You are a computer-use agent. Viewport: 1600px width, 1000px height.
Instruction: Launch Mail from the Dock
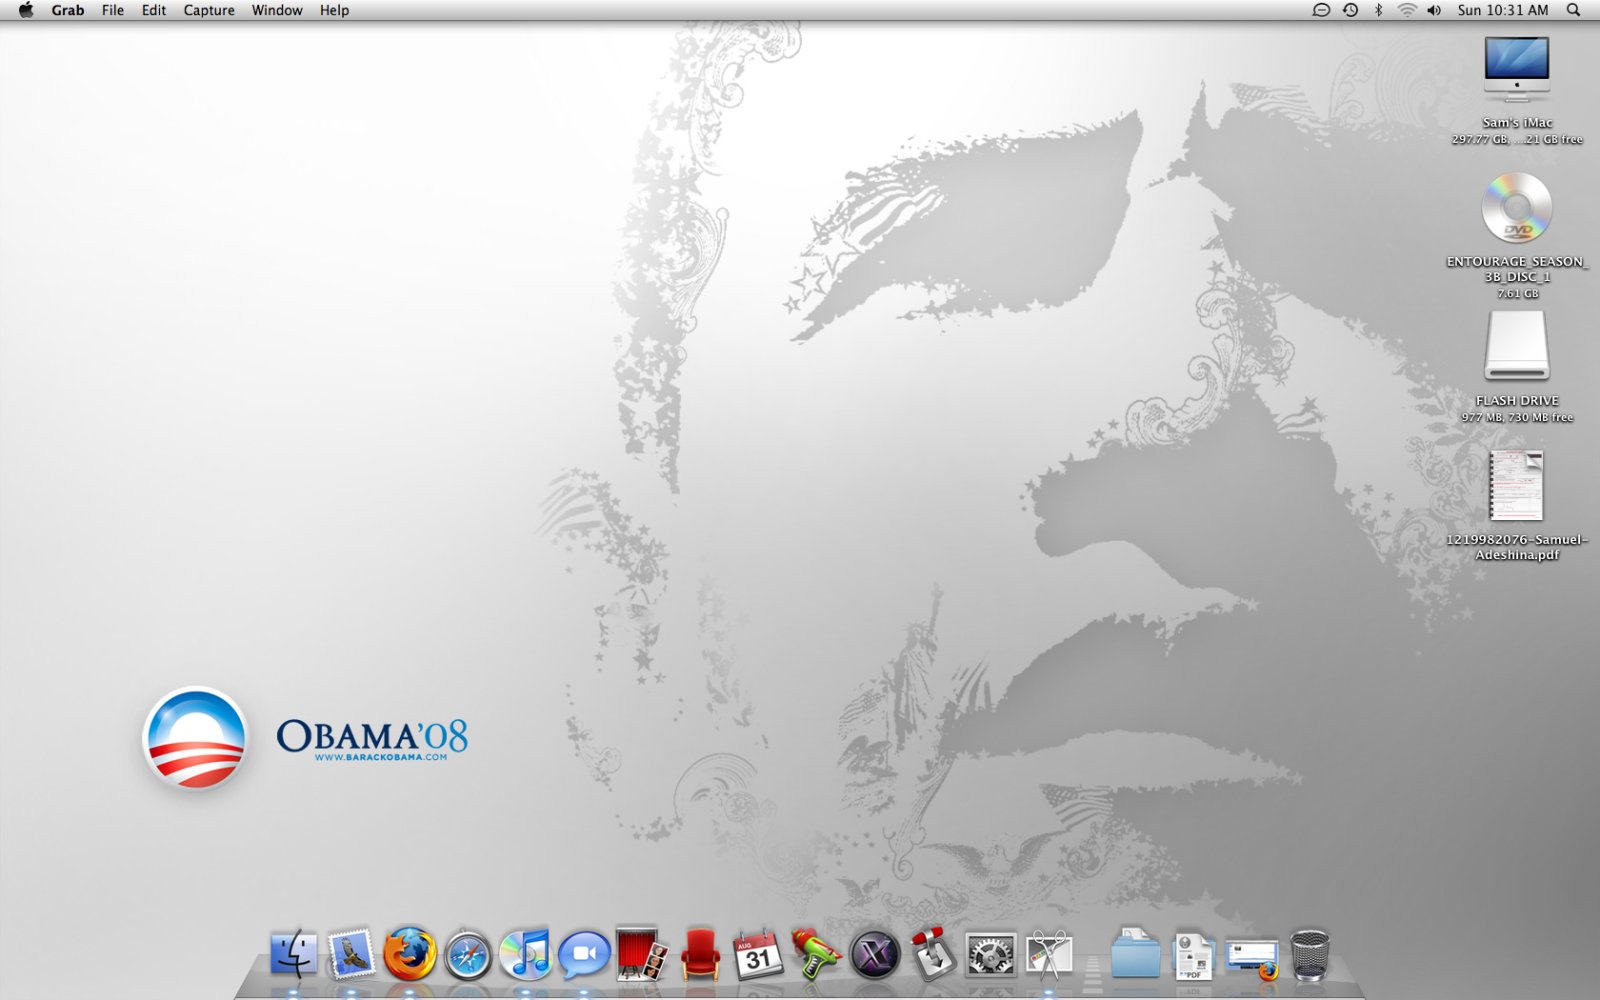352,954
